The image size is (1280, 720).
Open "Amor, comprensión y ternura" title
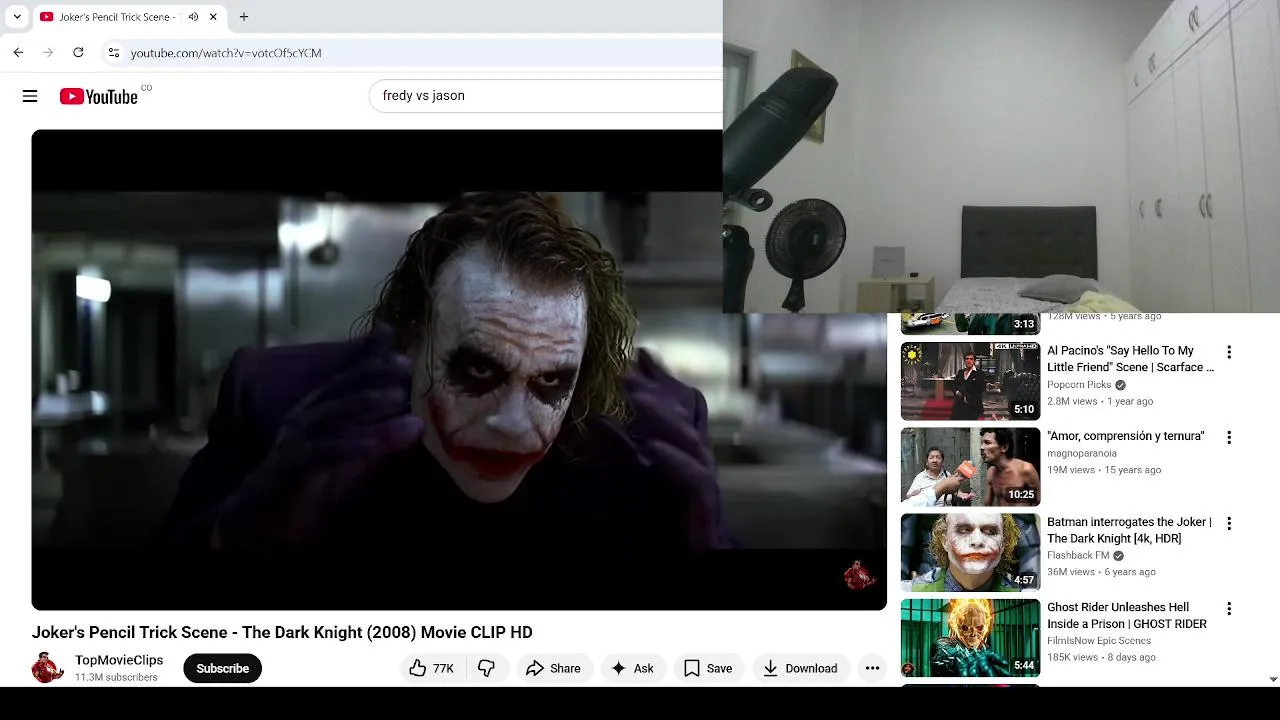[x=1126, y=436]
